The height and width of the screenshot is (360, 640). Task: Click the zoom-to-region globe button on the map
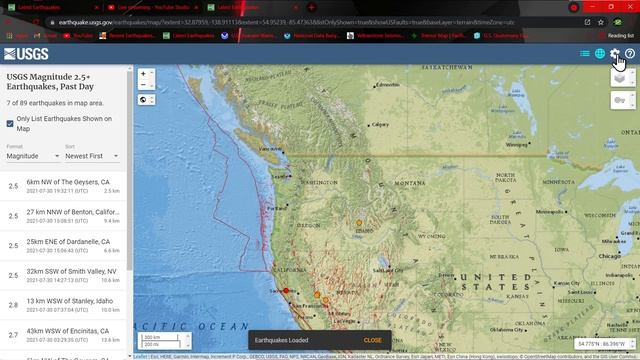click(x=143, y=100)
